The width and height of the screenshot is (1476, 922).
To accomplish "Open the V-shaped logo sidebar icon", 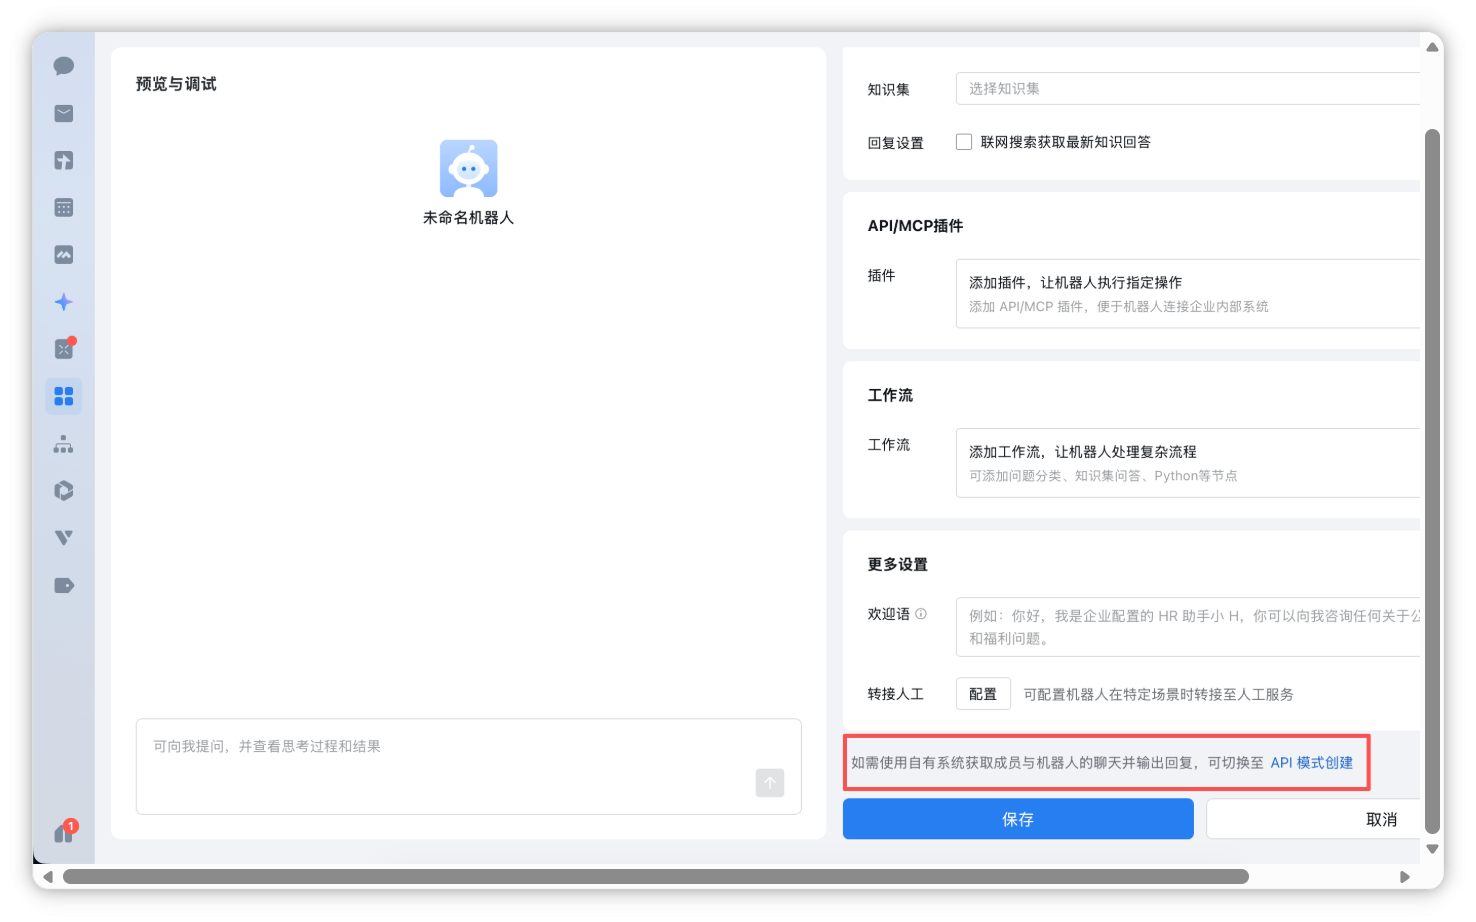I will pos(64,538).
